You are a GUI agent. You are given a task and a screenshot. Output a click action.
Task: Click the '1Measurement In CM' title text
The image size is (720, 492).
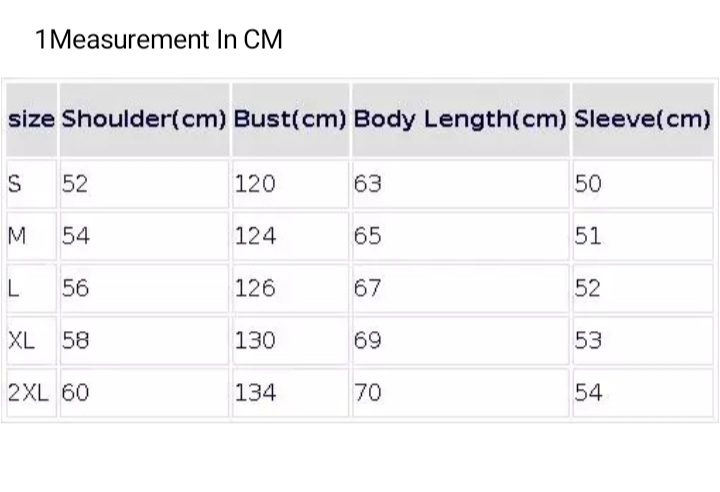159,40
